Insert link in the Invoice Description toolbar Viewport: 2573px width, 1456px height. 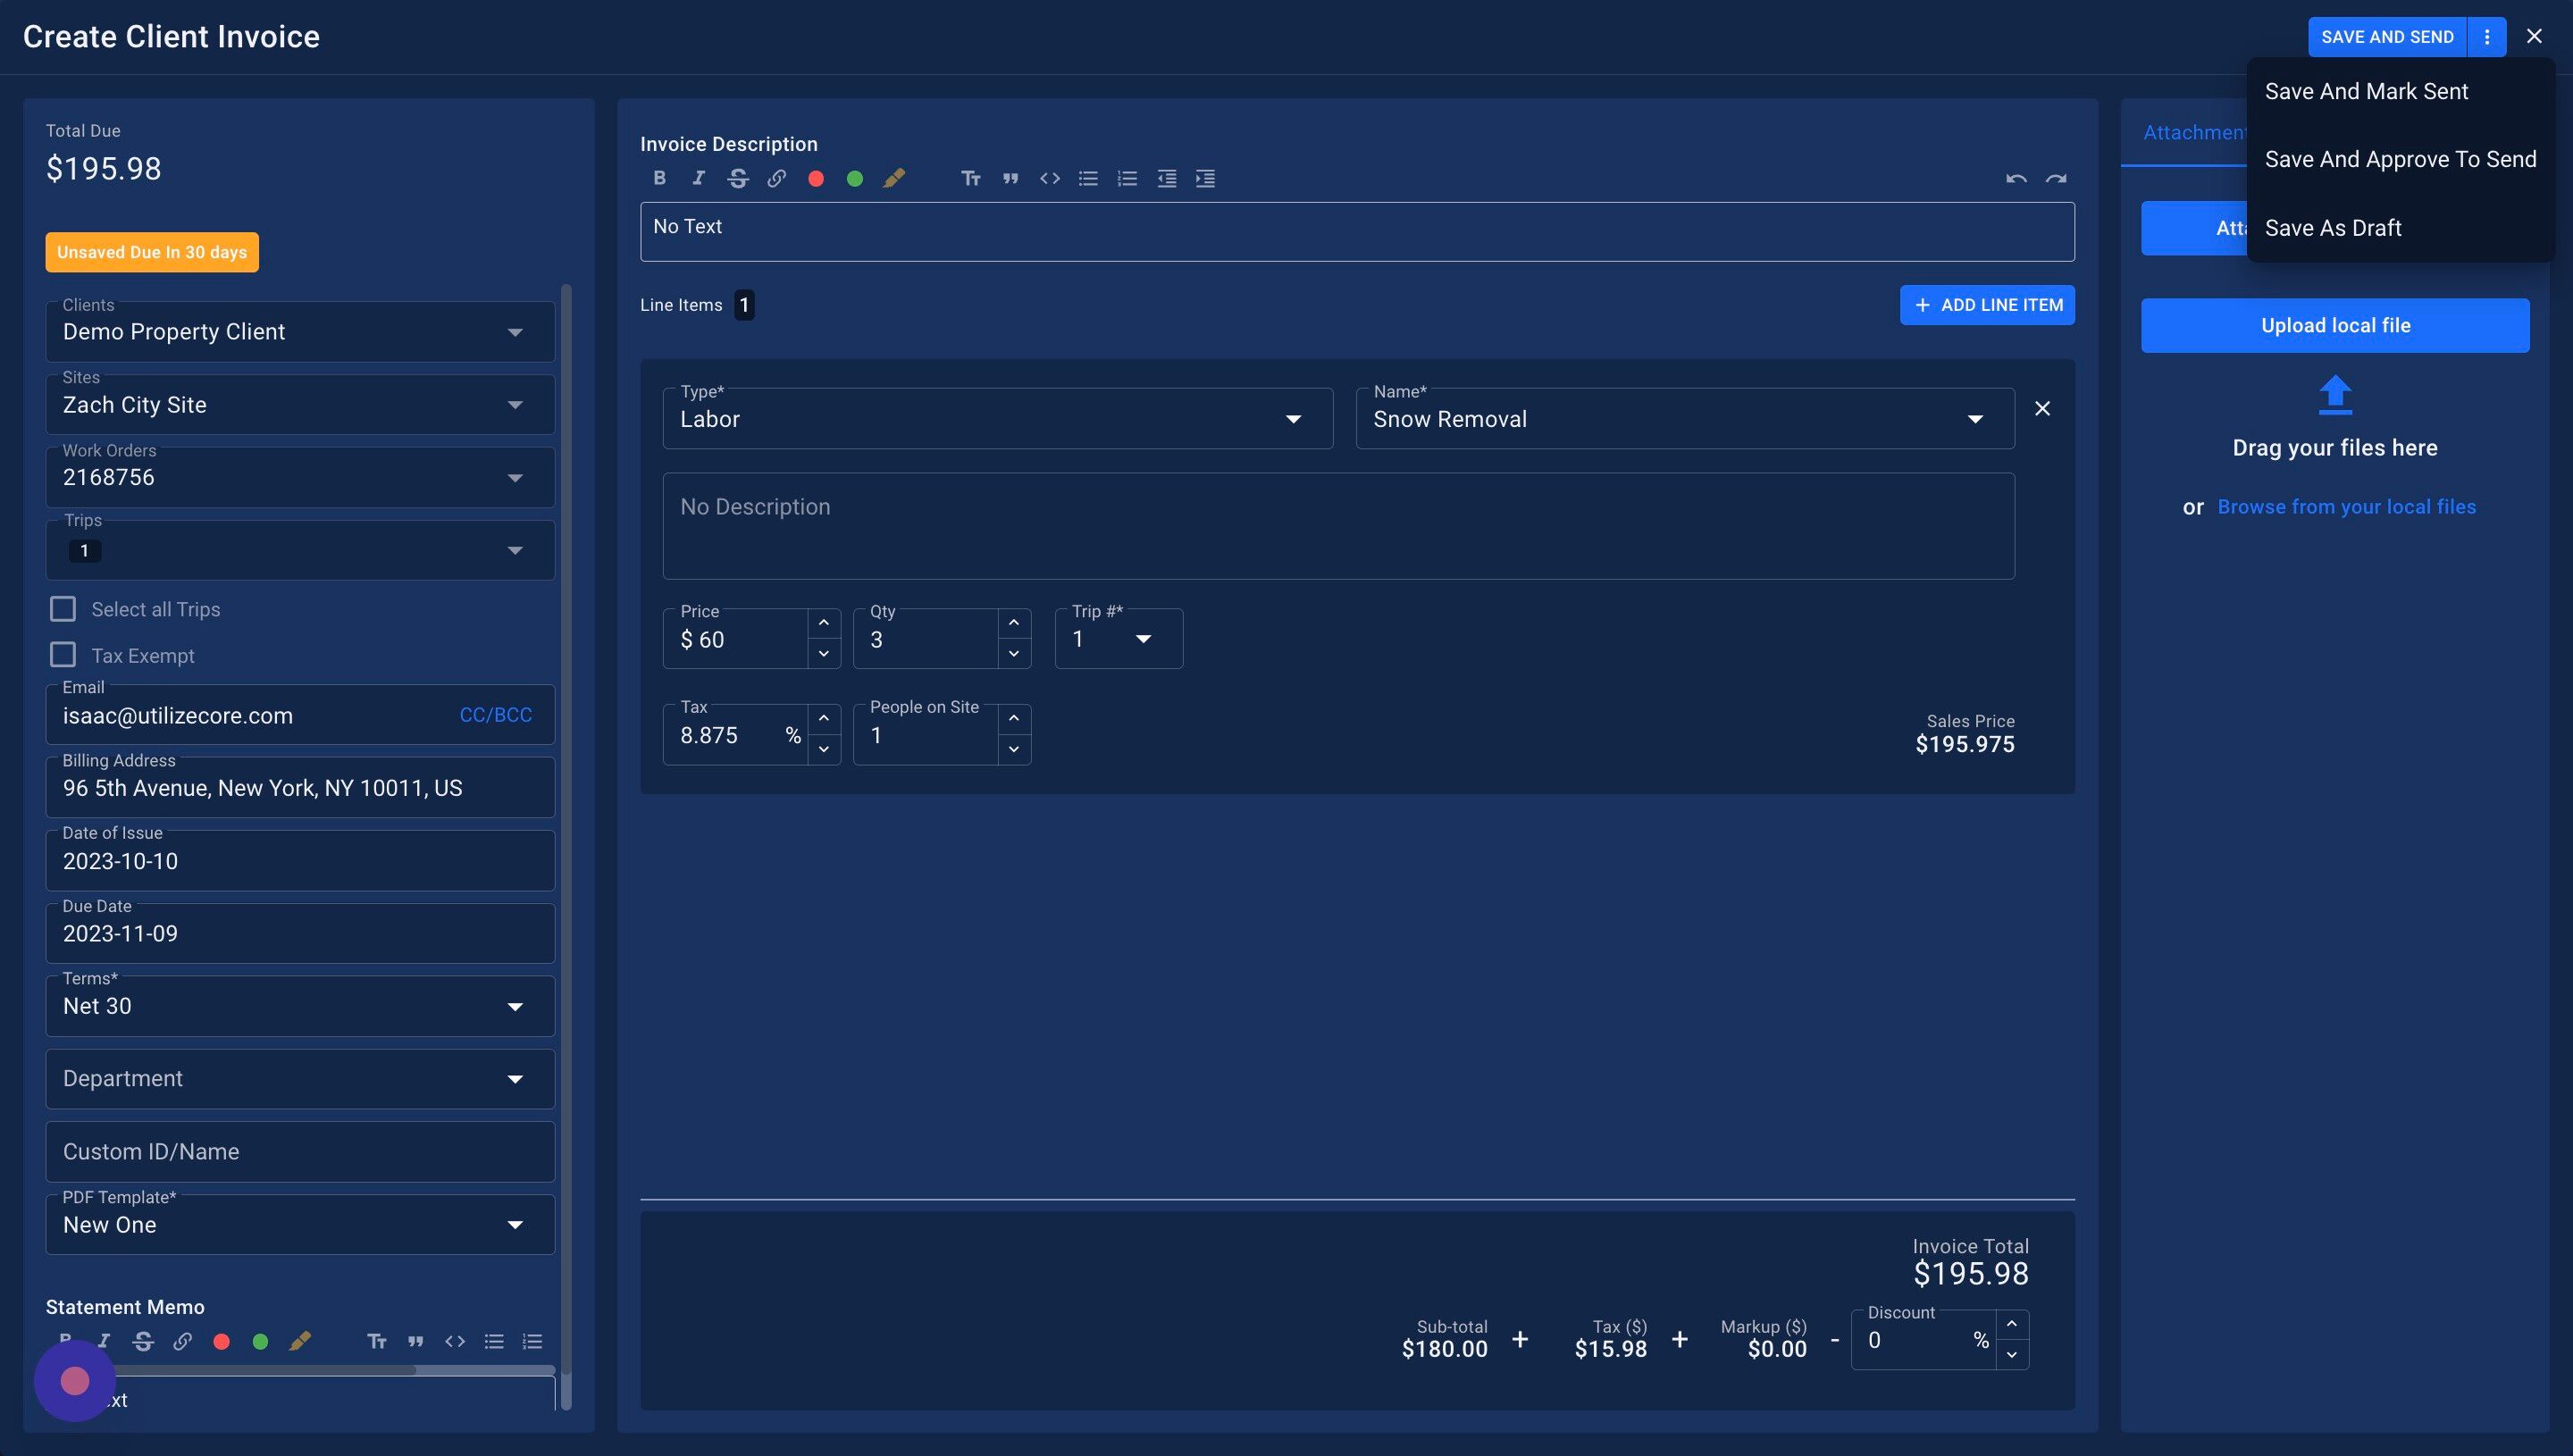776,178
